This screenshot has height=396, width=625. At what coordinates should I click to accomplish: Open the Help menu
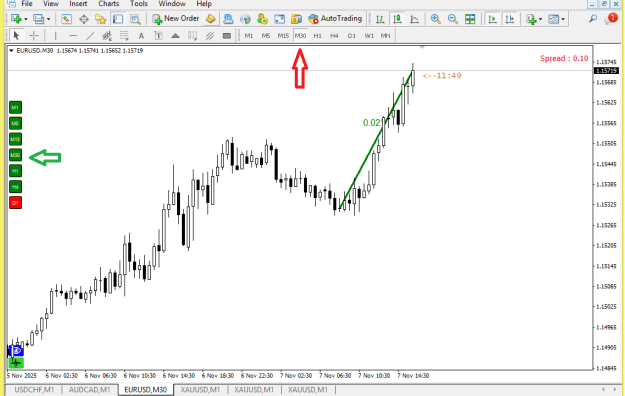[x=204, y=4]
